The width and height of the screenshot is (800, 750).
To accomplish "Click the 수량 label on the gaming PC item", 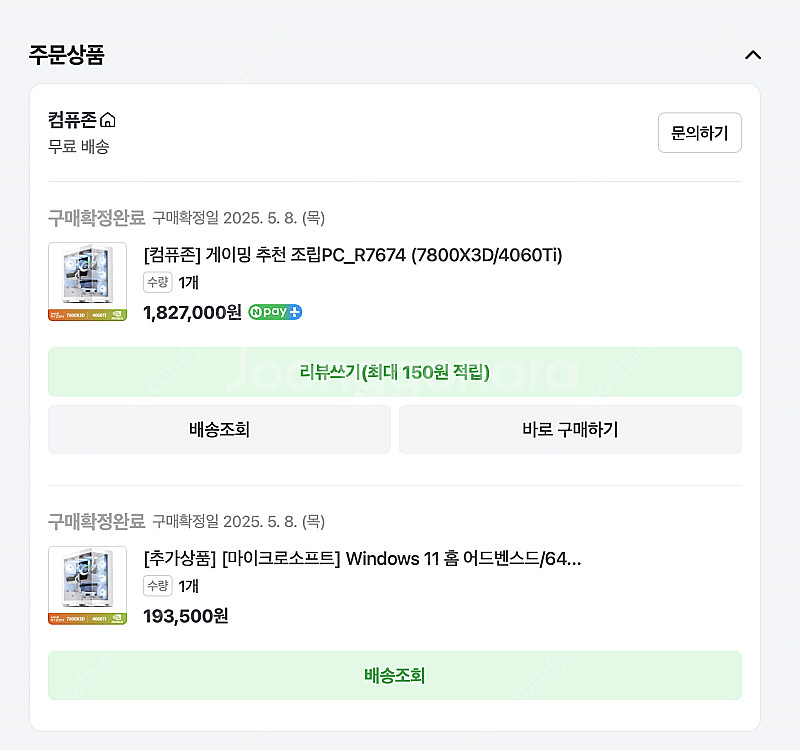I will 158,282.
